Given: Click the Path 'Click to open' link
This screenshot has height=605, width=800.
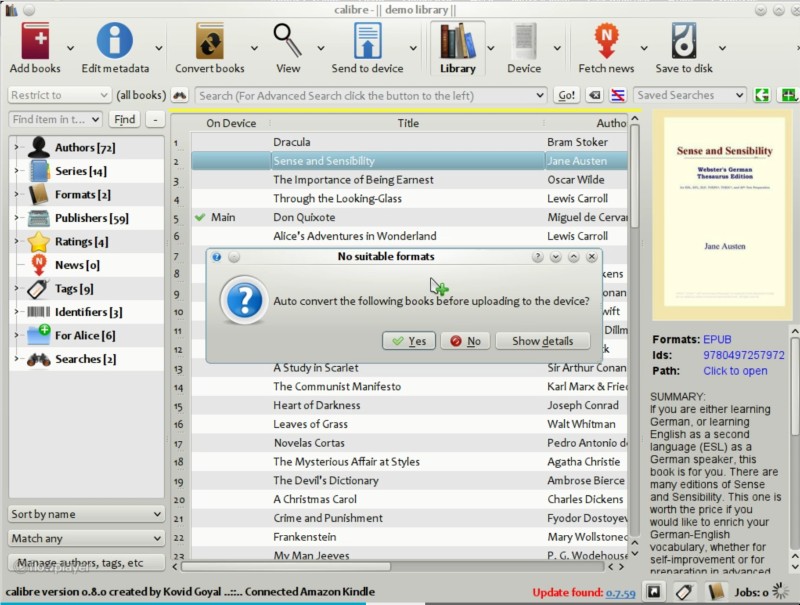Looking at the screenshot, I should coord(735,371).
